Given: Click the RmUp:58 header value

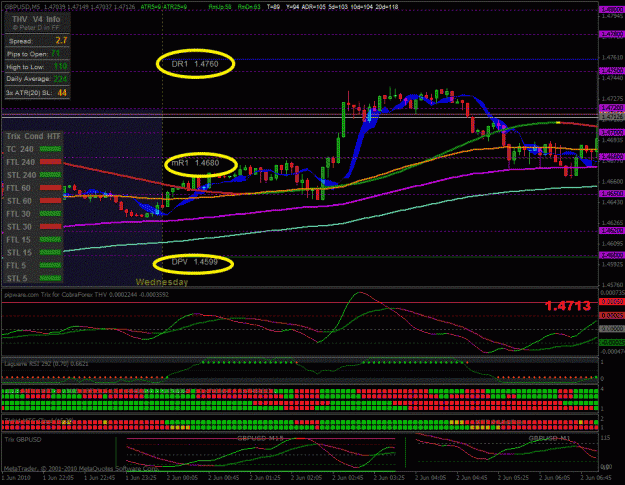Looking at the screenshot, I should (x=220, y=7).
